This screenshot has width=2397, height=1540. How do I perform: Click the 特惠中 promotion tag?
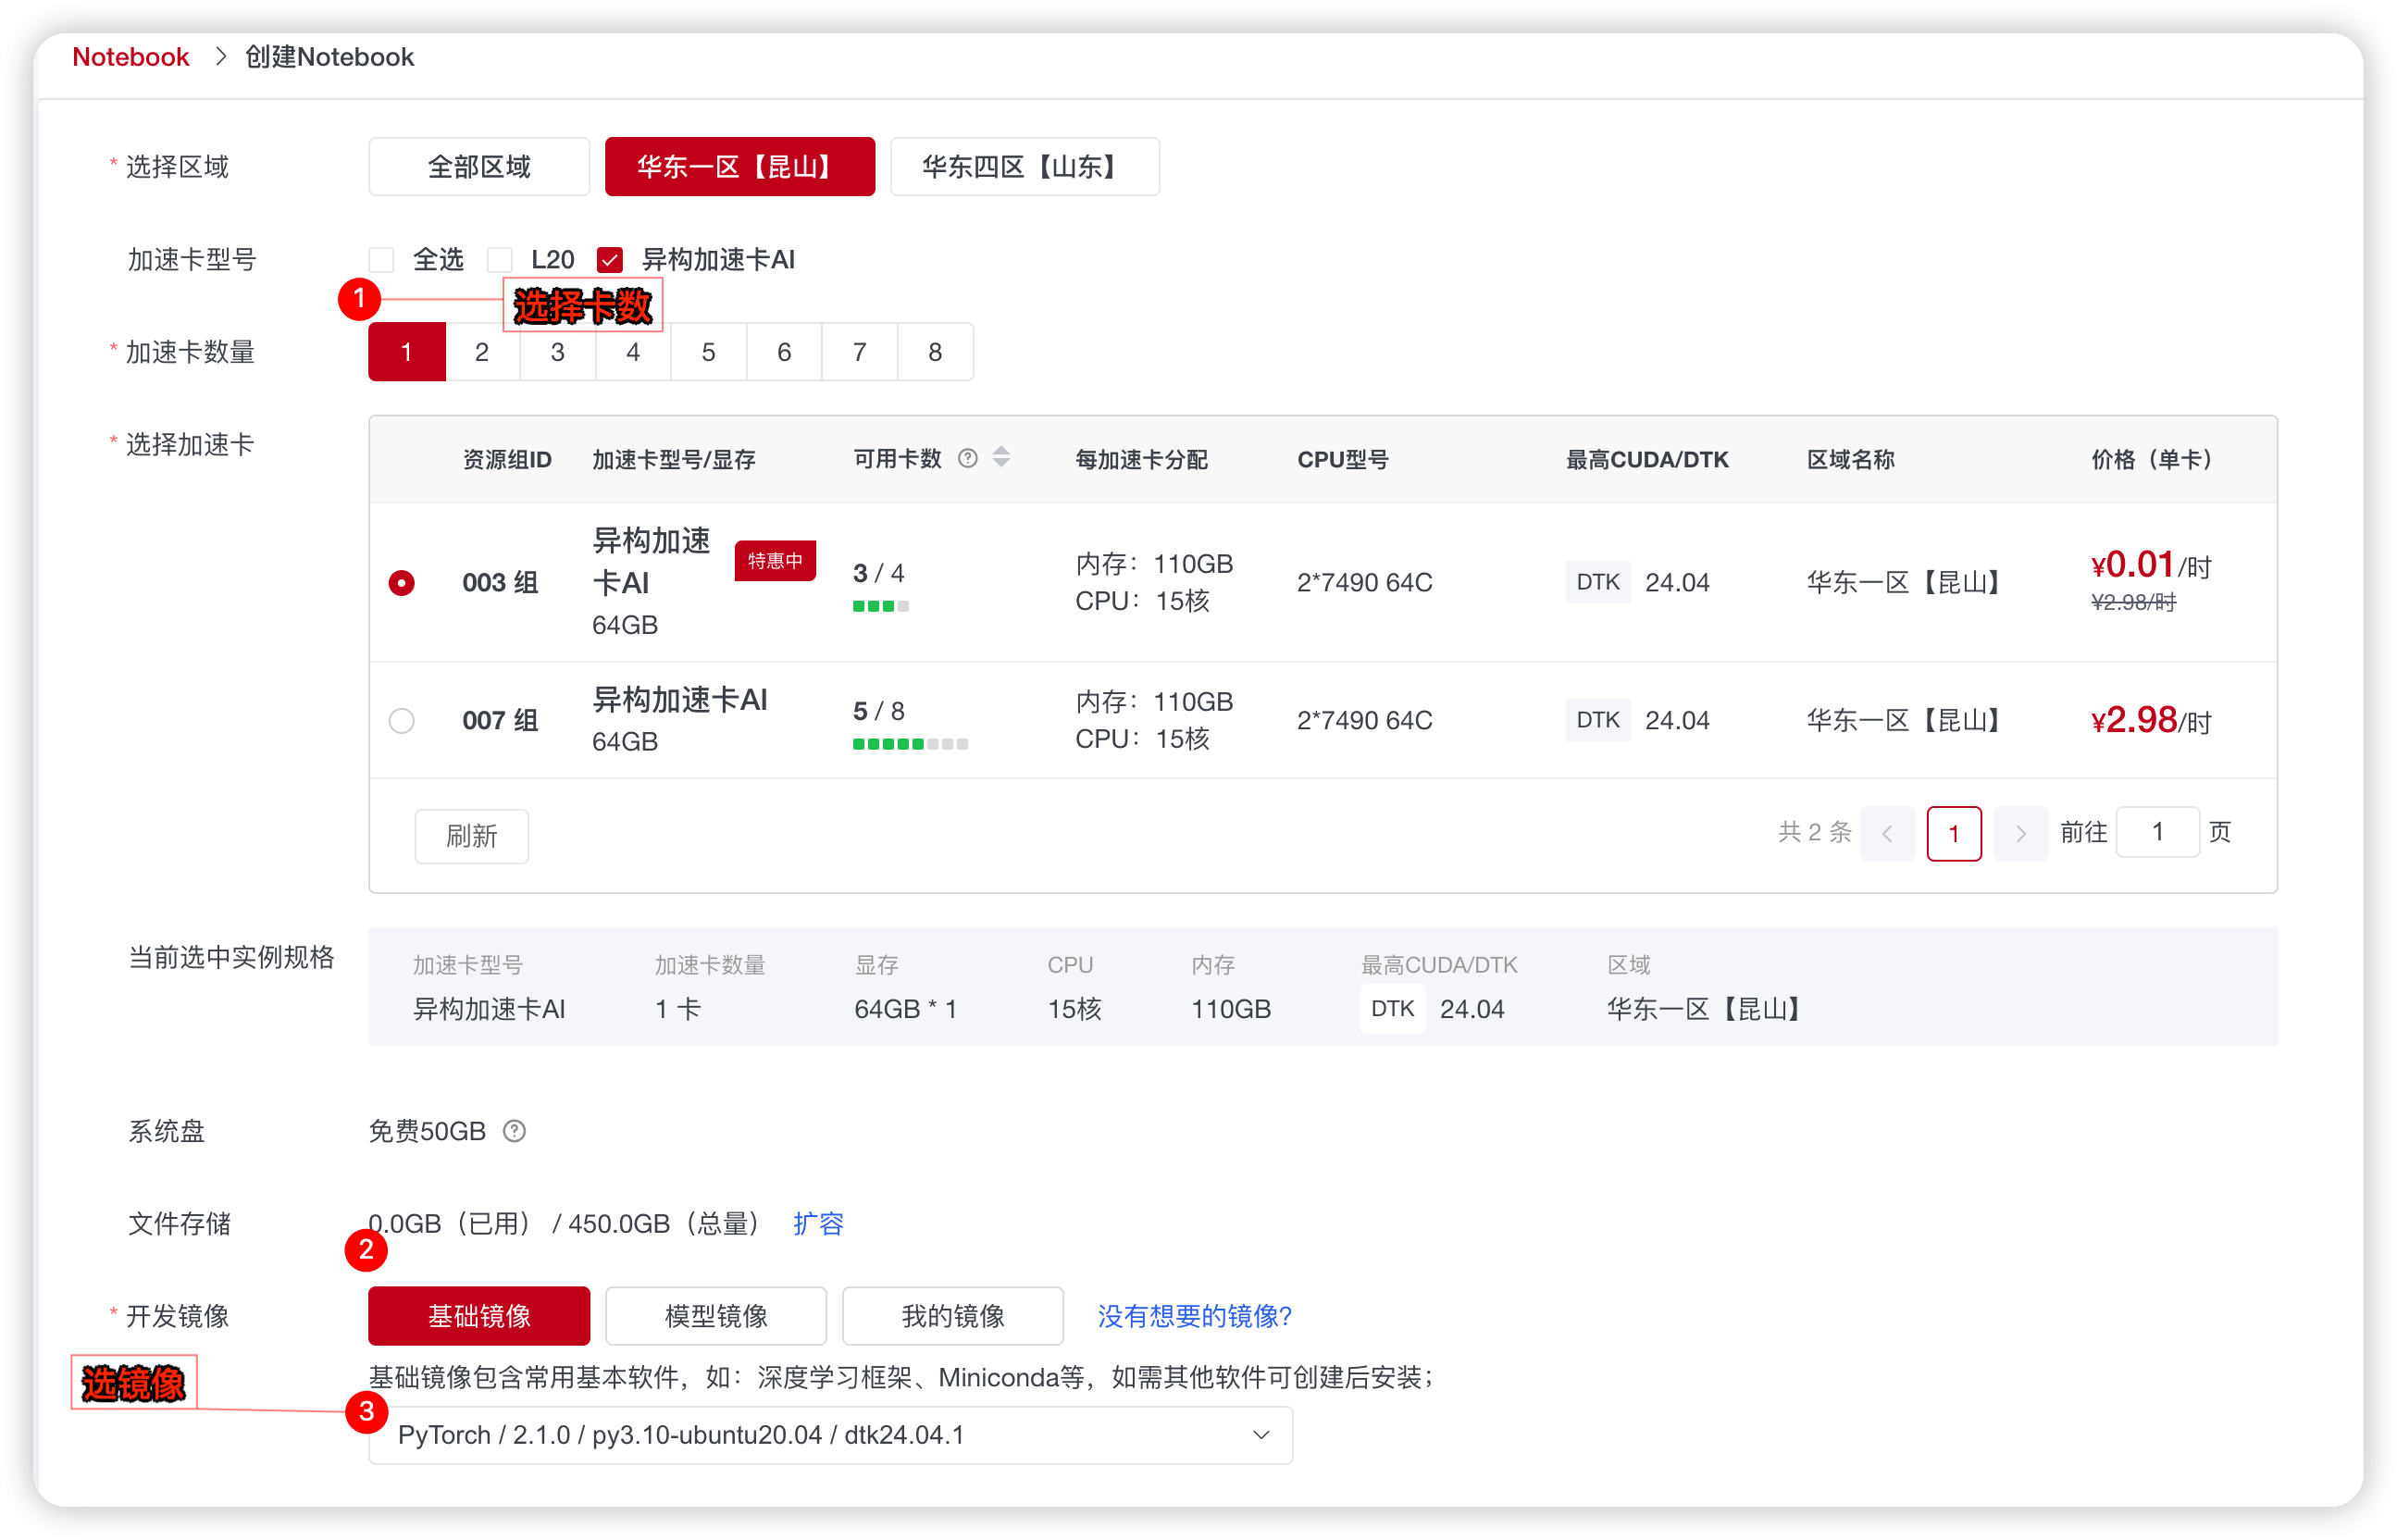(775, 561)
